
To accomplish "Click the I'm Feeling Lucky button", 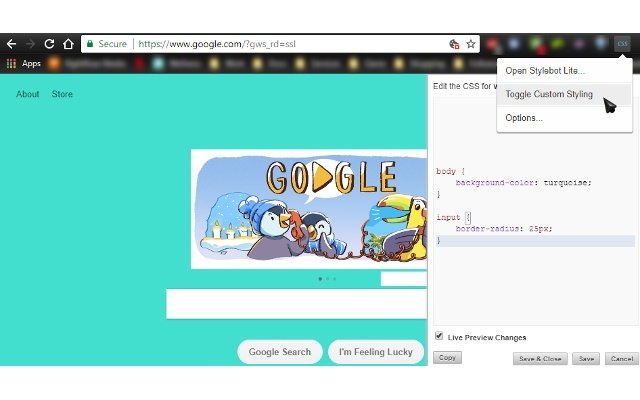I will point(376,352).
